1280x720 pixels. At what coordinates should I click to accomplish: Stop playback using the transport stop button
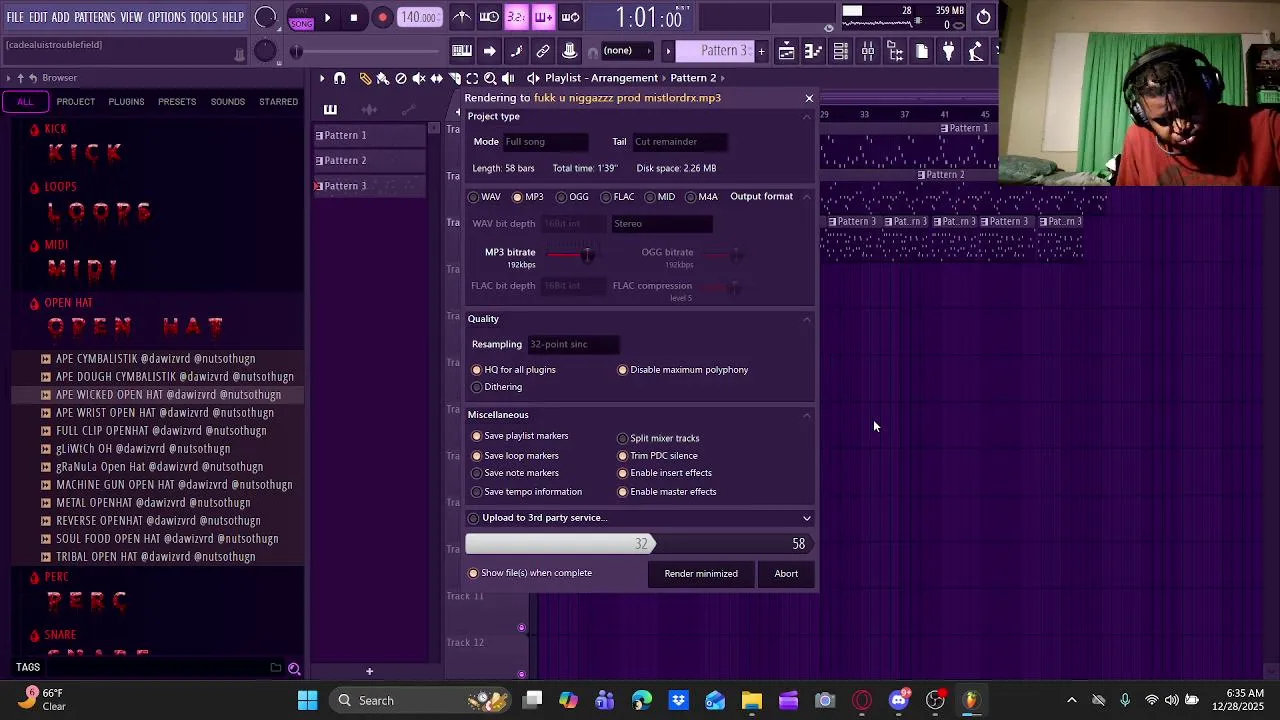point(354,17)
